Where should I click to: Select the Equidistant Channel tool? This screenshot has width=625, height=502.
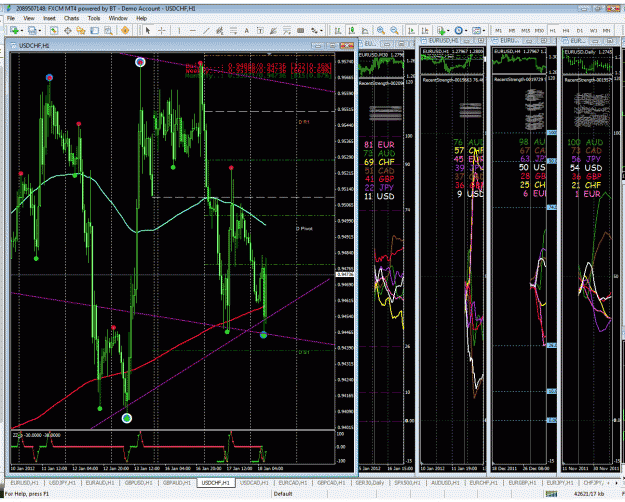tap(220, 30)
